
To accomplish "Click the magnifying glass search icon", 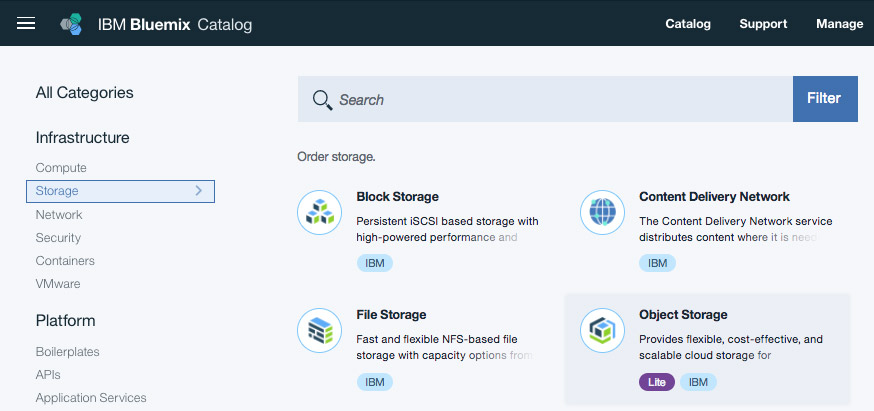I will coord(322,100).
